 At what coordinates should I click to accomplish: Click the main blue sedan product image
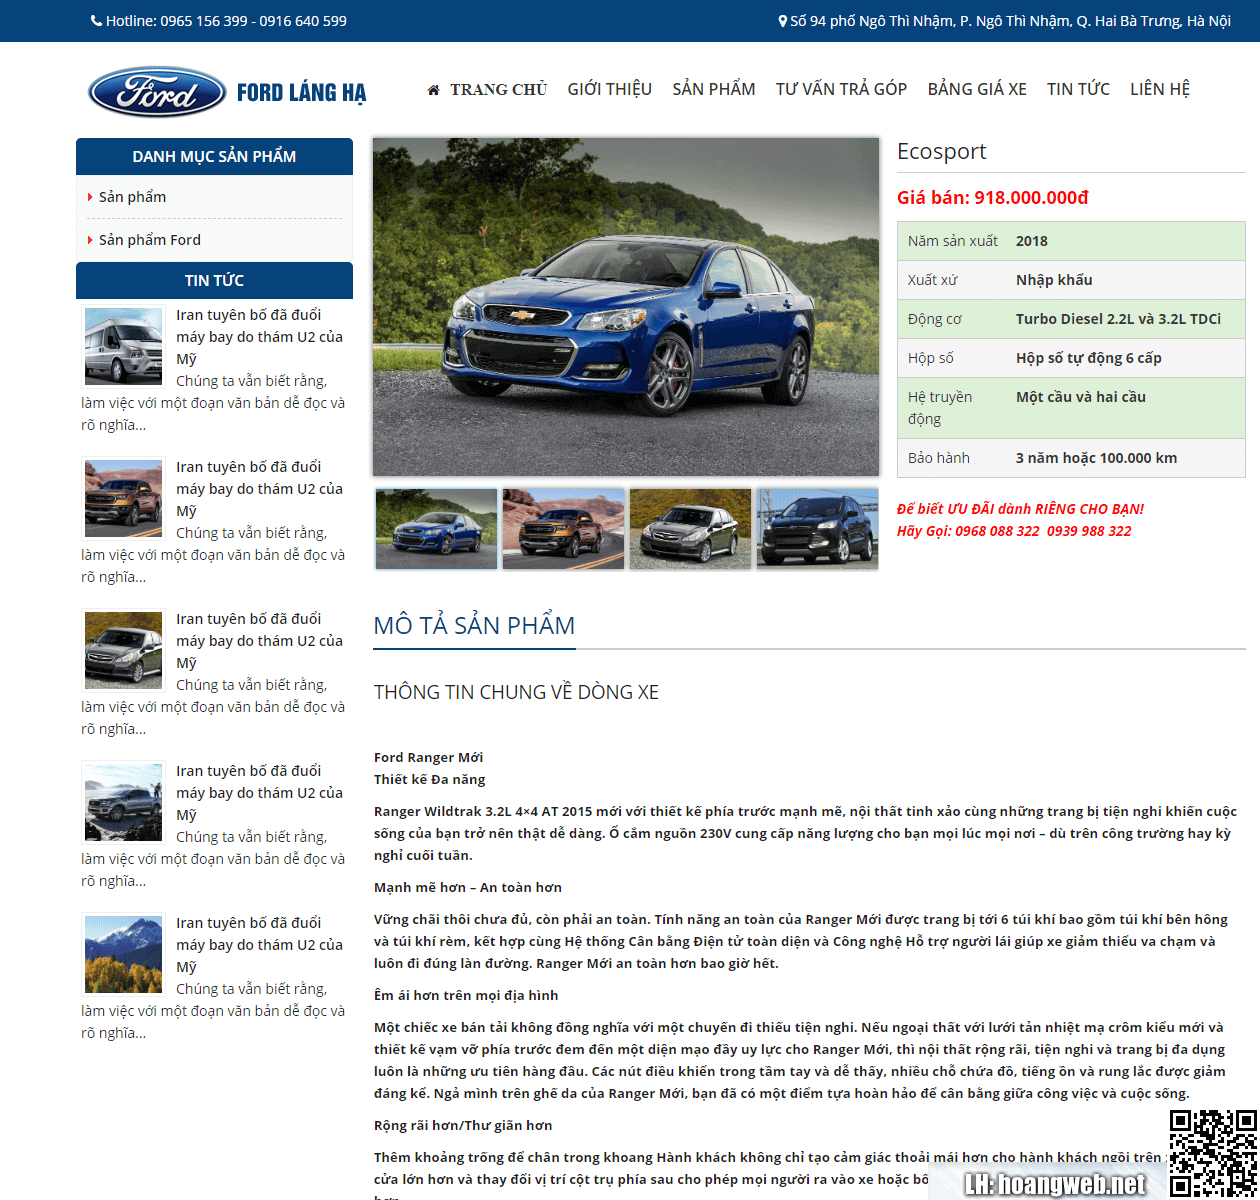626,307
